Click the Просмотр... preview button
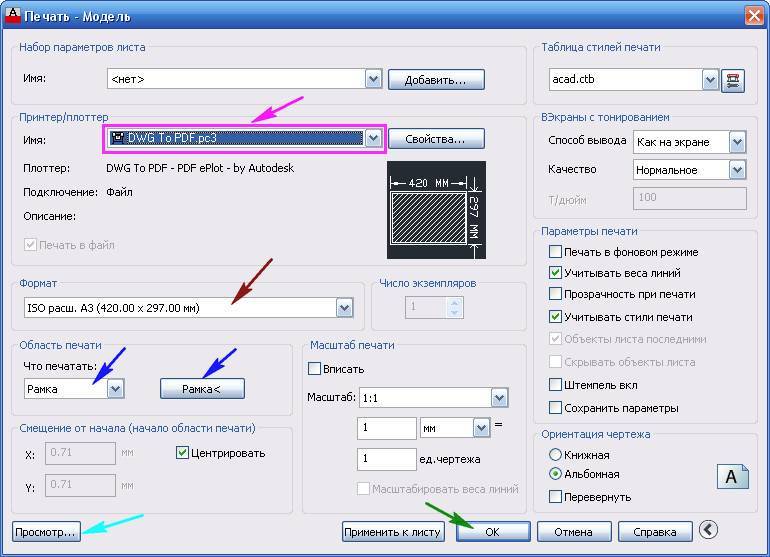 point(46,532)
